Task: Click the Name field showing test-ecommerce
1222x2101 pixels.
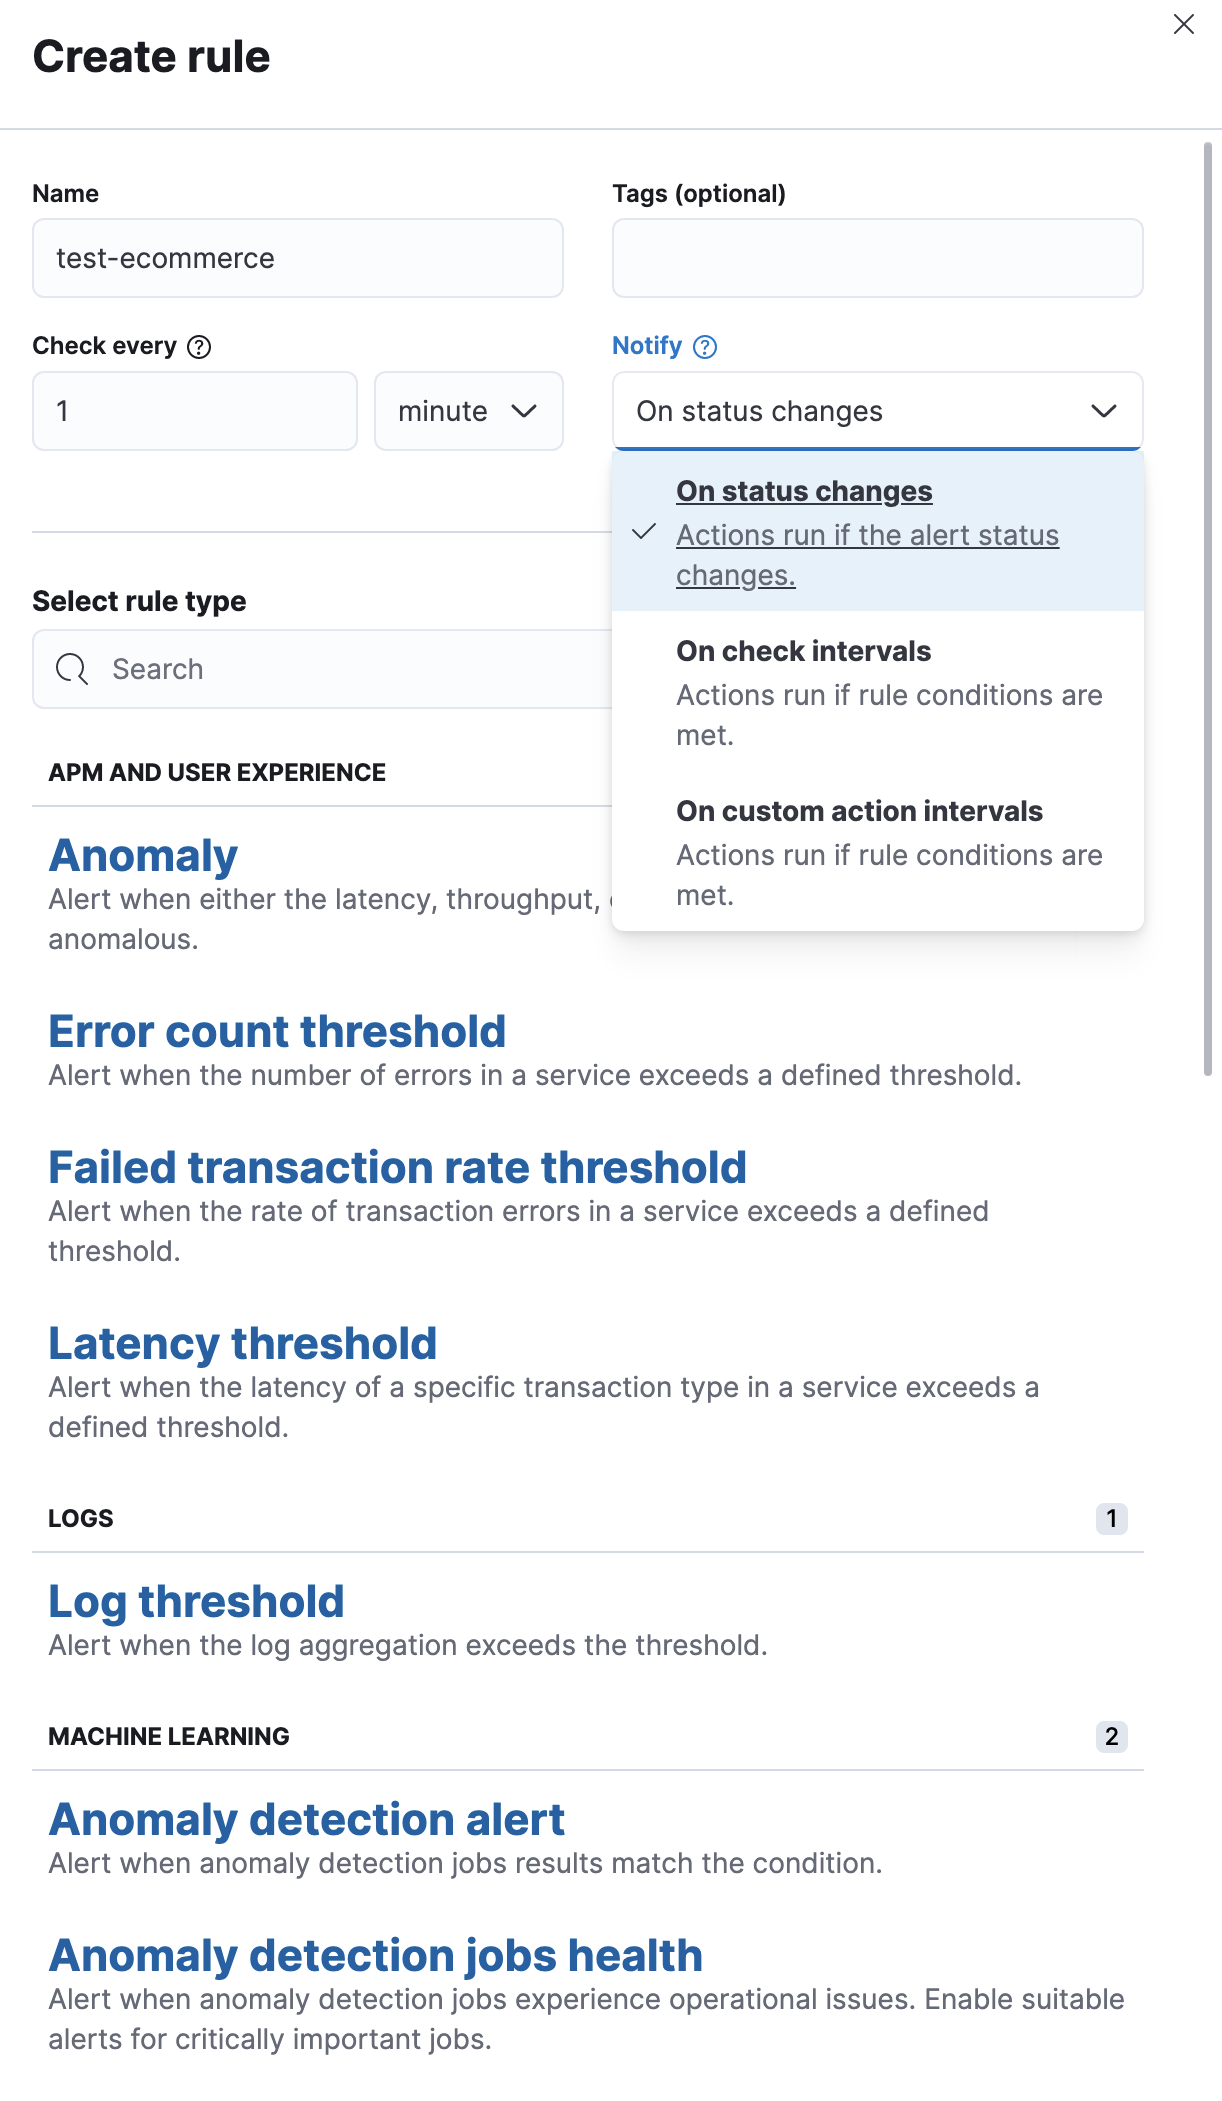Action: pyautogui.click(x=297, y=258)
